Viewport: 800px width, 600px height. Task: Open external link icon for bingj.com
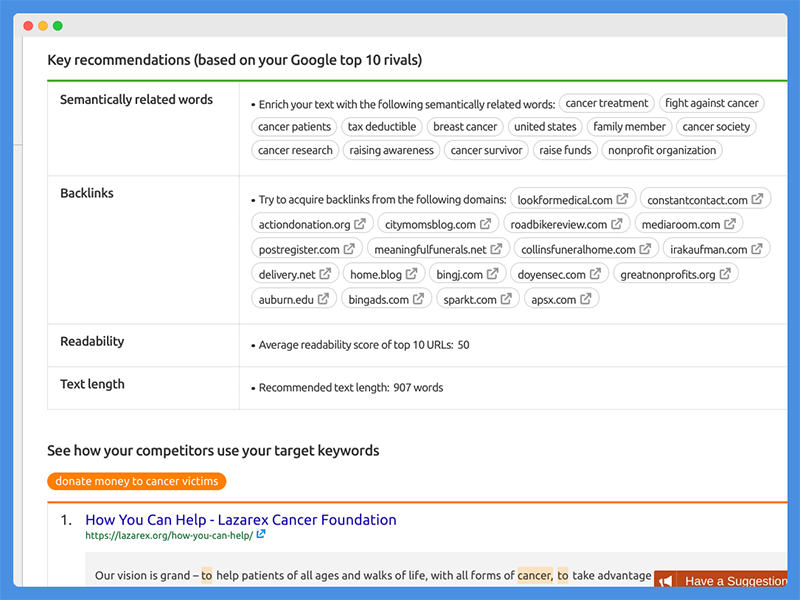(x=492, y=274)
